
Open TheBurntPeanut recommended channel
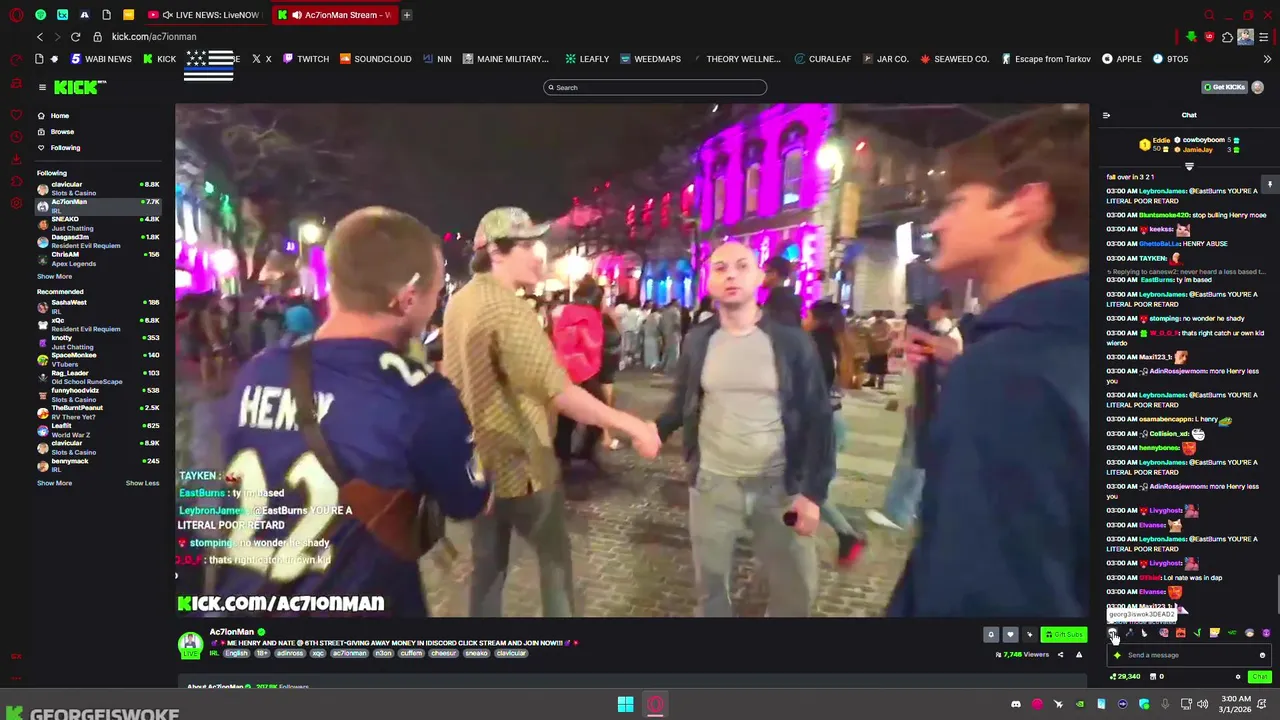pos(98,412)
